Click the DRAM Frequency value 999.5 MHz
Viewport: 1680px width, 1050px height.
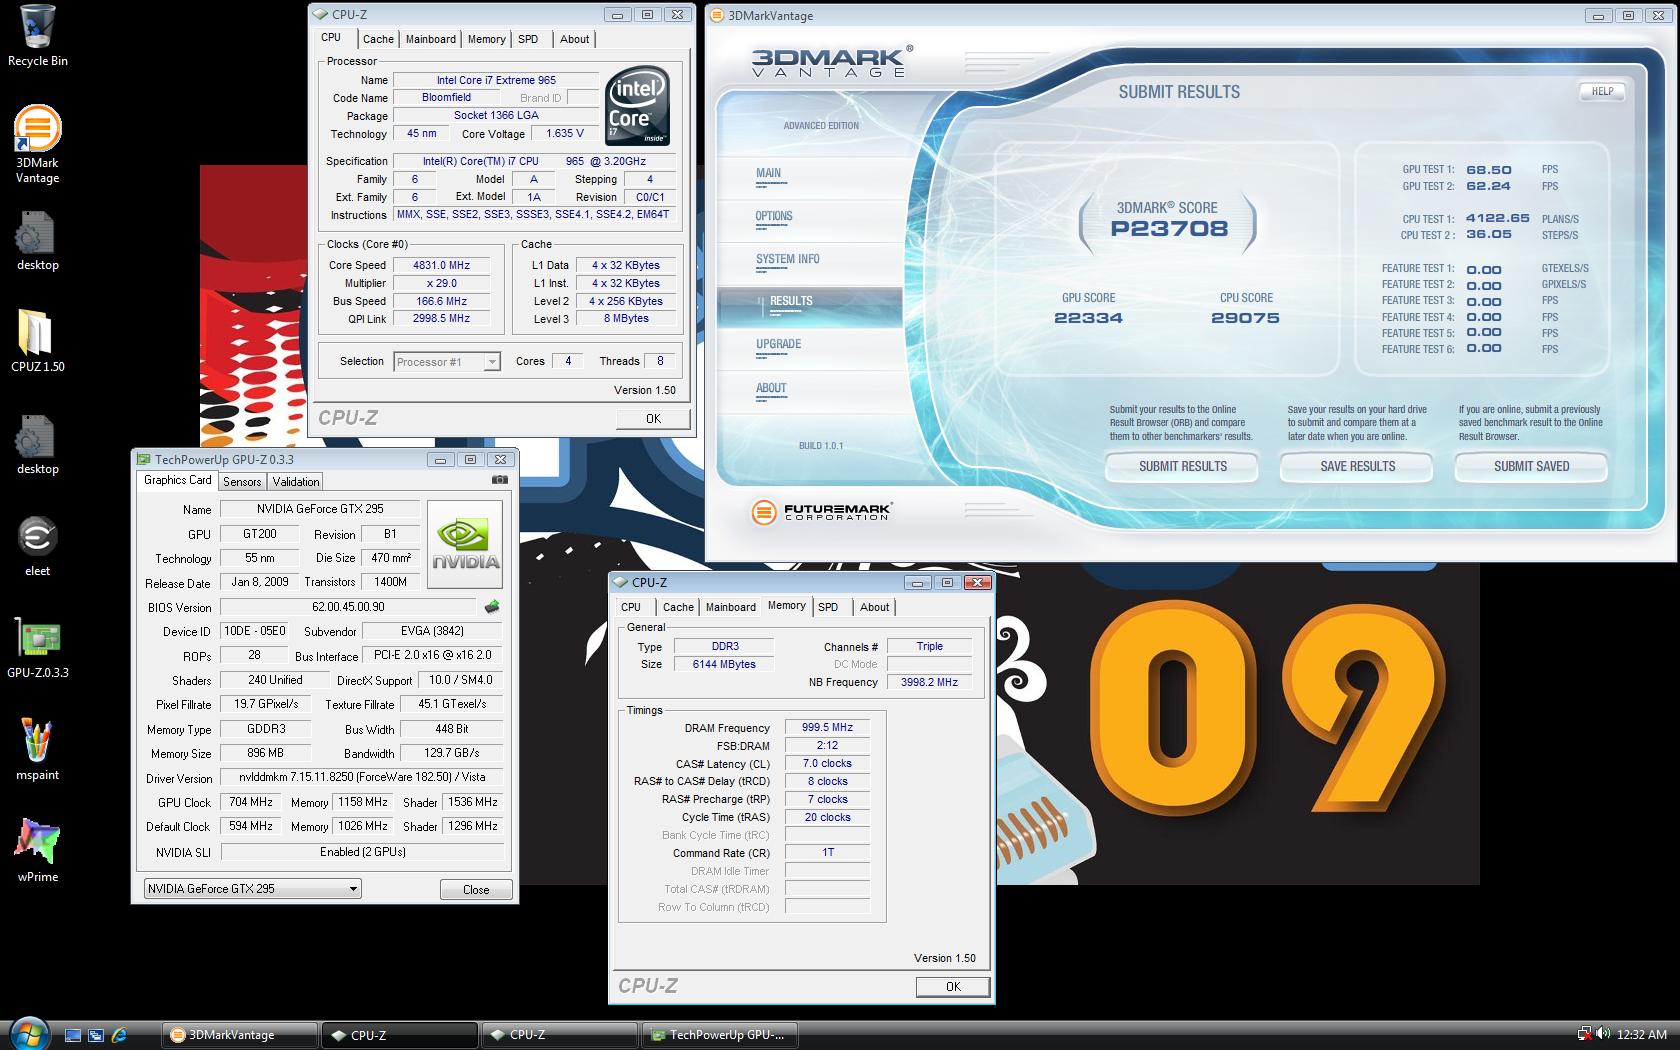(827, 728)
